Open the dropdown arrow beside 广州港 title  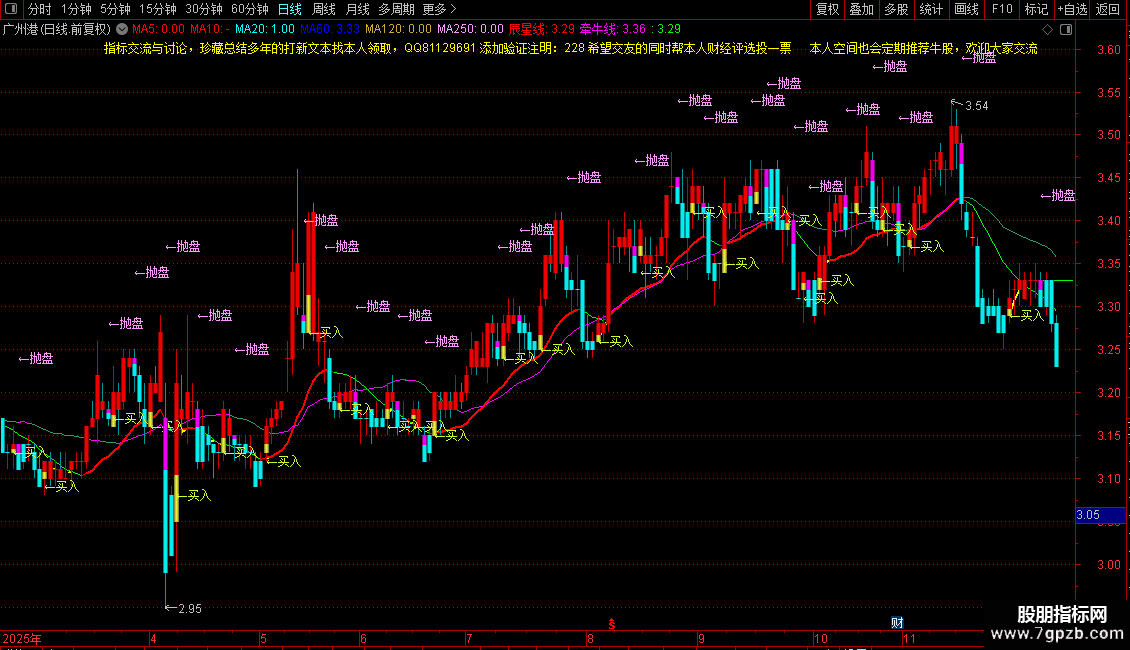pyautogui.click(x=122, y=29)
